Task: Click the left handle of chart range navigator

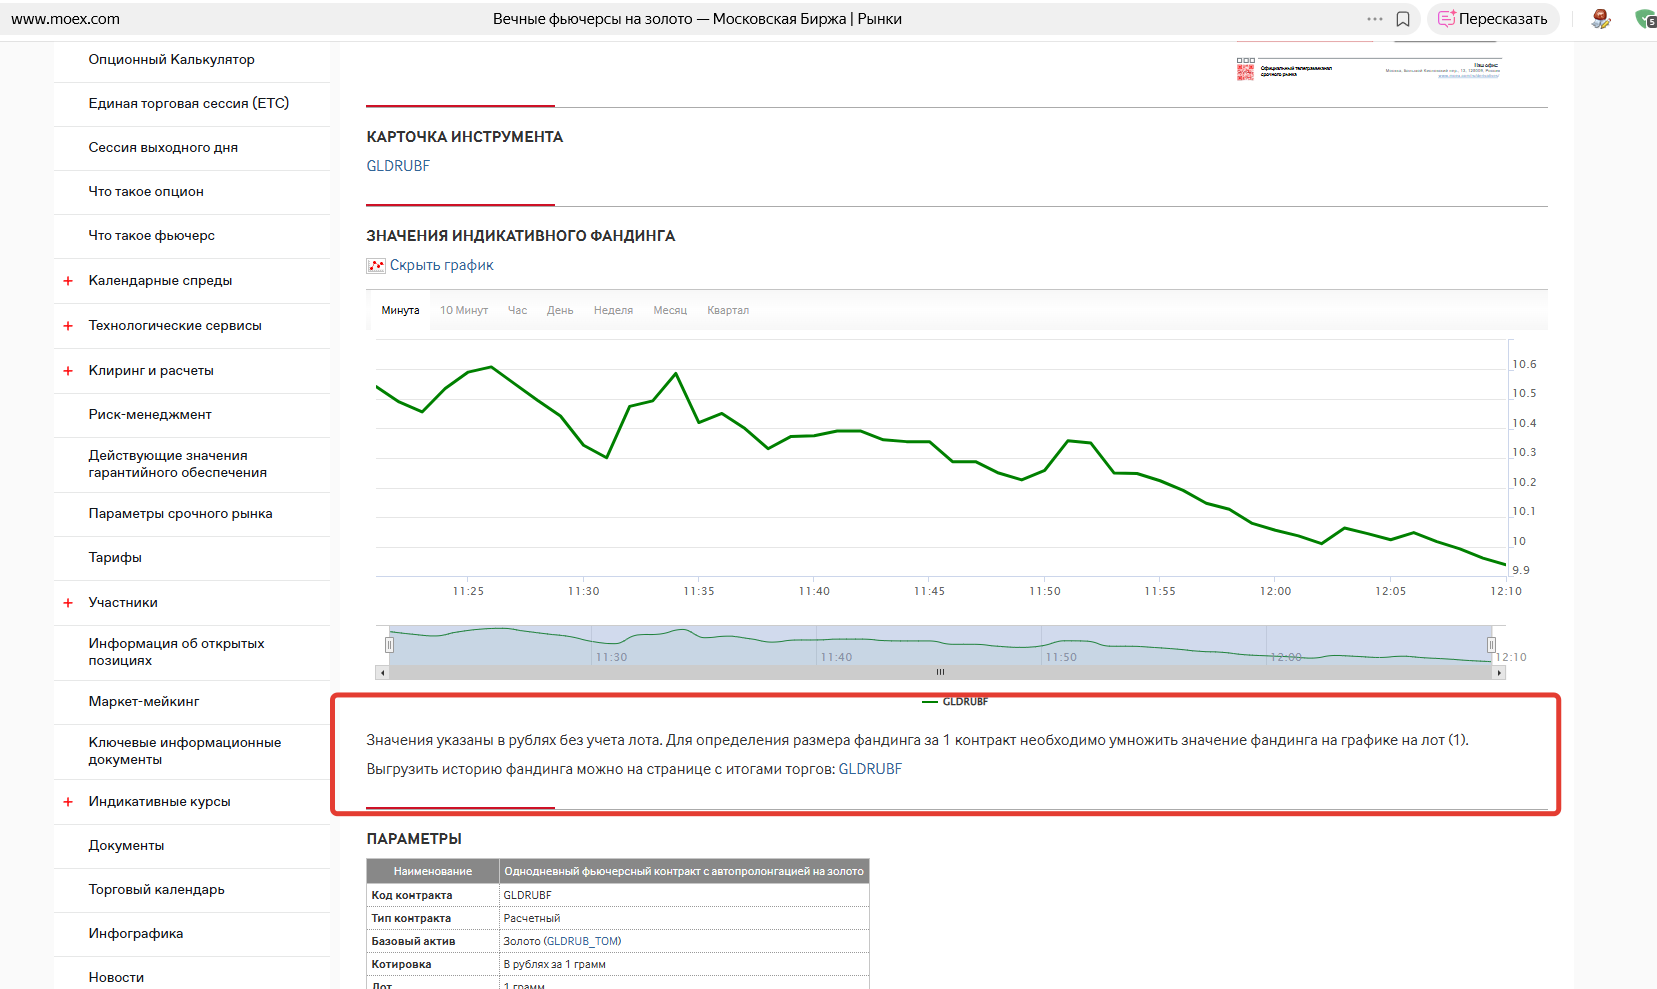Action: pyautogui.click(x=389, y=645)
